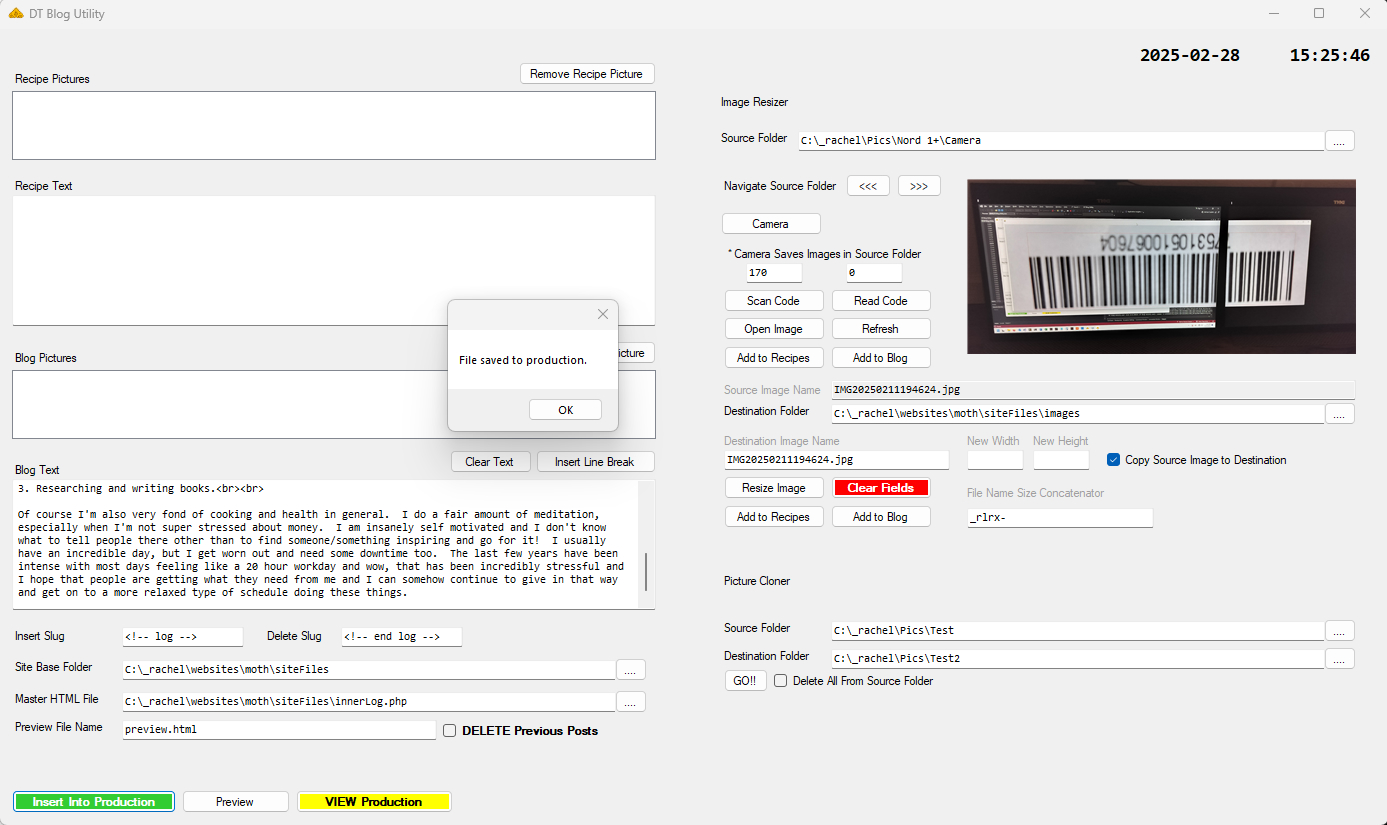
Task: Browse for Image Resizer Source Folder
Action: click(1340, 141)
